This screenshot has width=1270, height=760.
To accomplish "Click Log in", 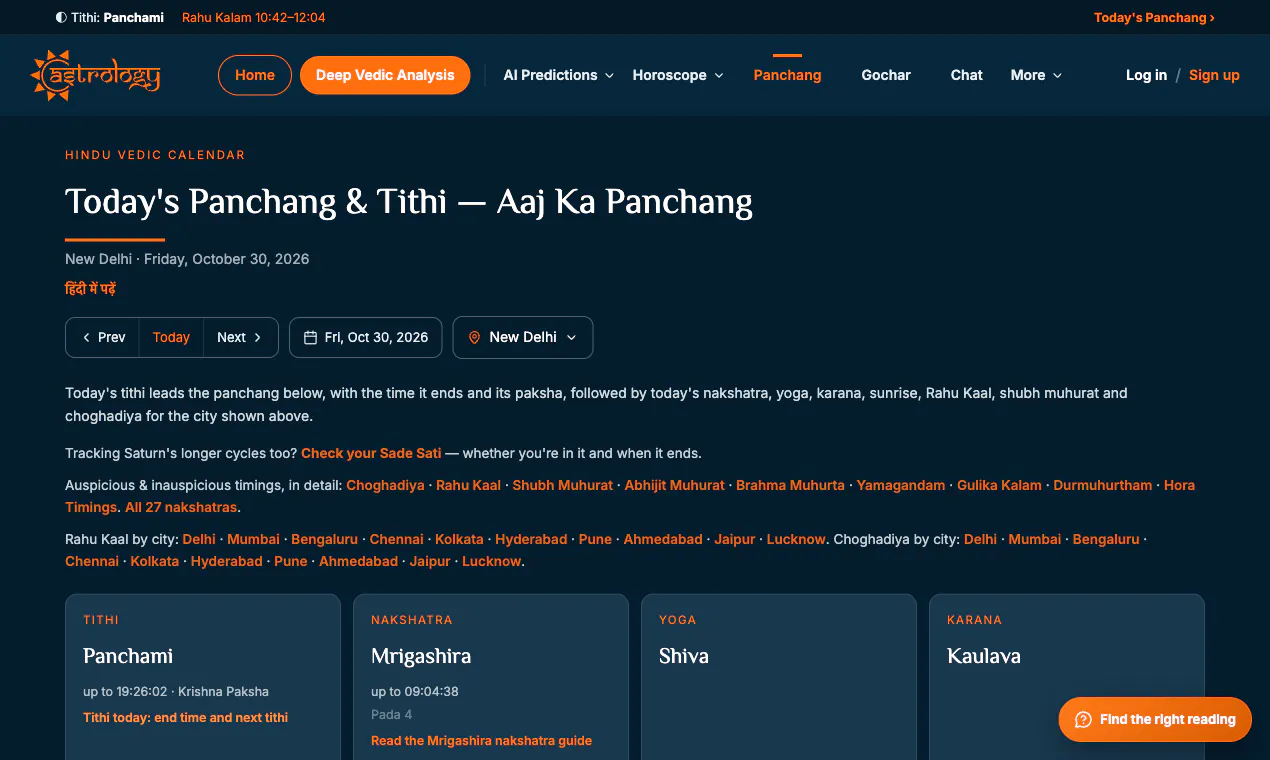I will tap(1146, 75).
